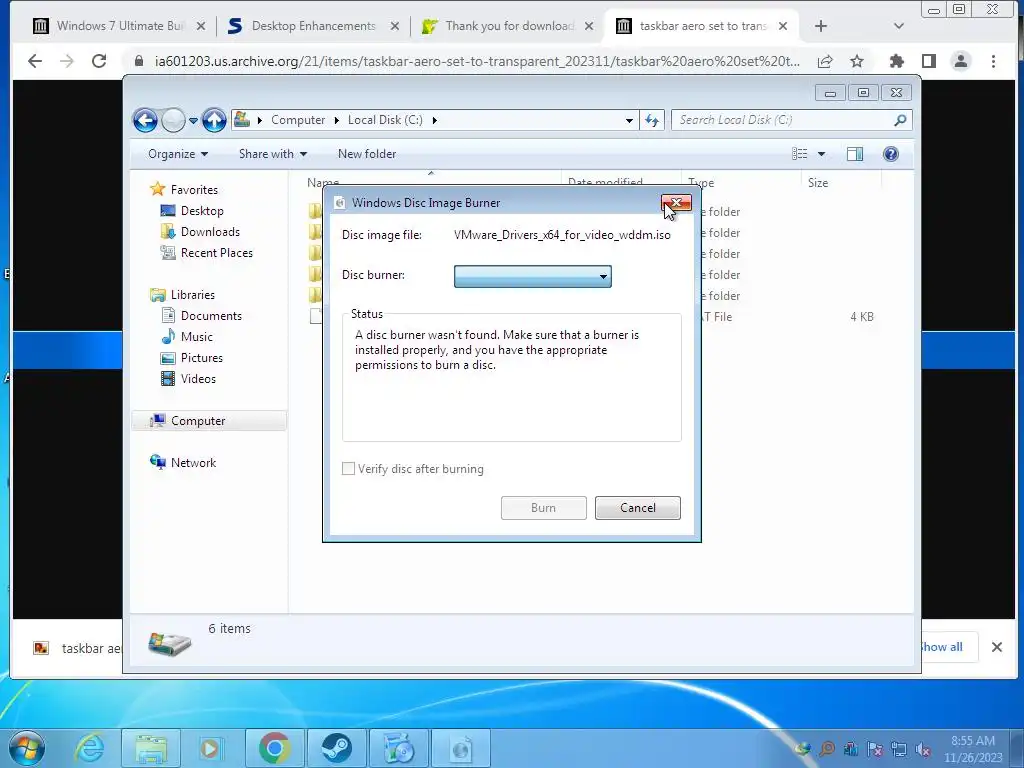Reload the page in Chrome
The height and width of the screenshot is (768, 1024).
point(99,61)
